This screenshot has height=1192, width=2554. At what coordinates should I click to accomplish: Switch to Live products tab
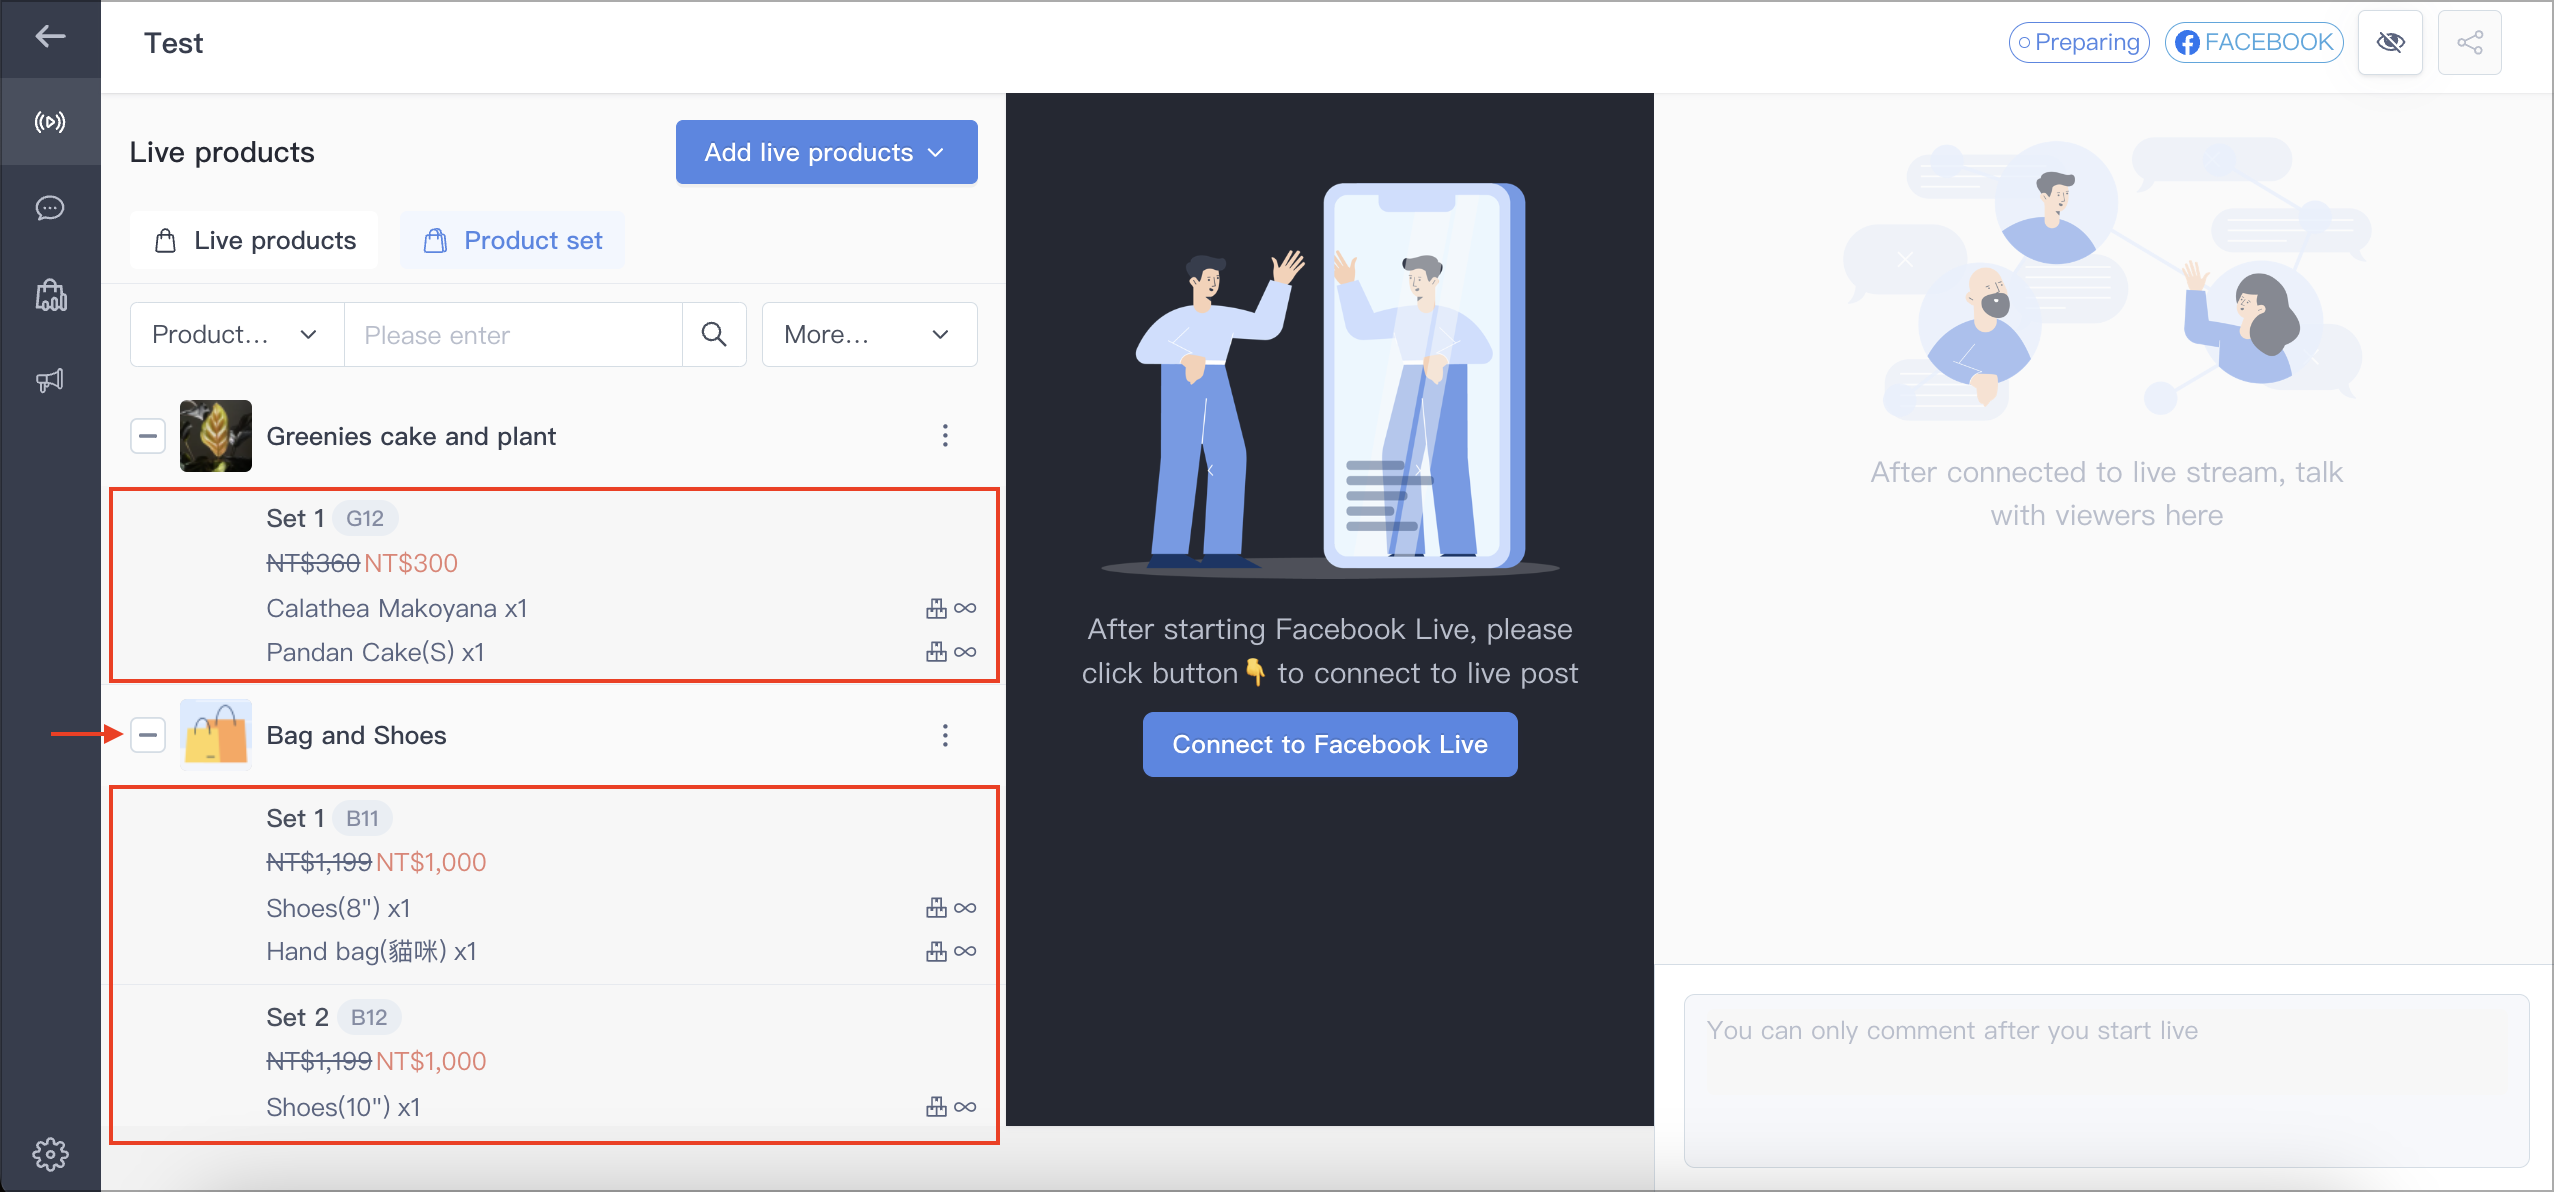coord(254,240)
